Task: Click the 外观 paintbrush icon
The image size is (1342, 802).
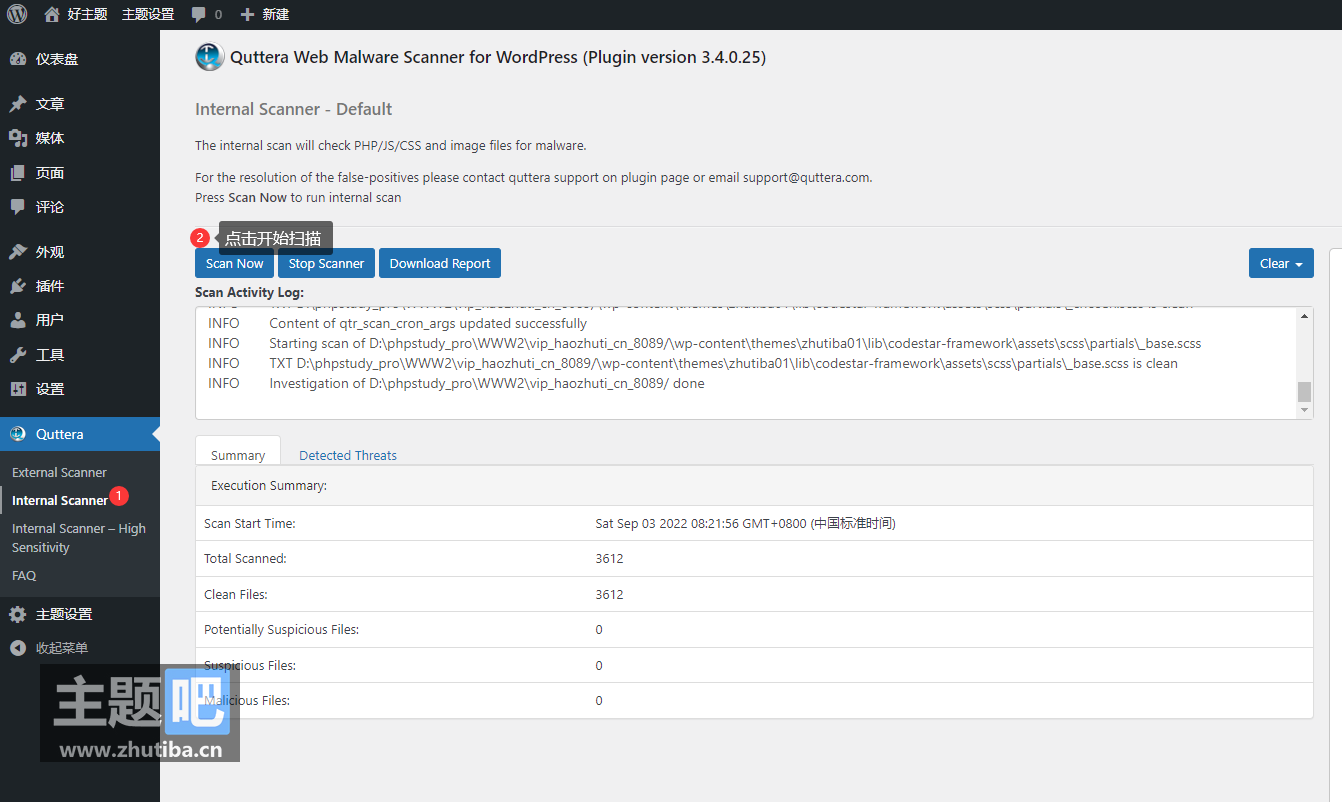Action: pyautogui.click(x=18, y=252)
